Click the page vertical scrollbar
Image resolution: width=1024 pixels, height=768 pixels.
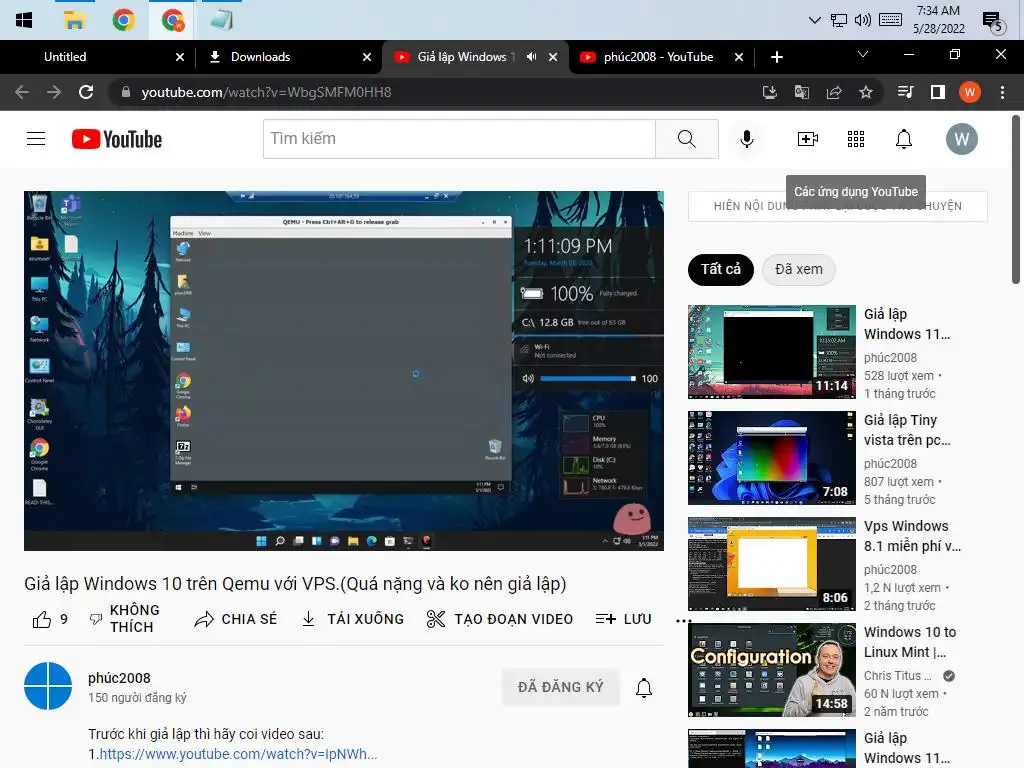coord(1016,199)
